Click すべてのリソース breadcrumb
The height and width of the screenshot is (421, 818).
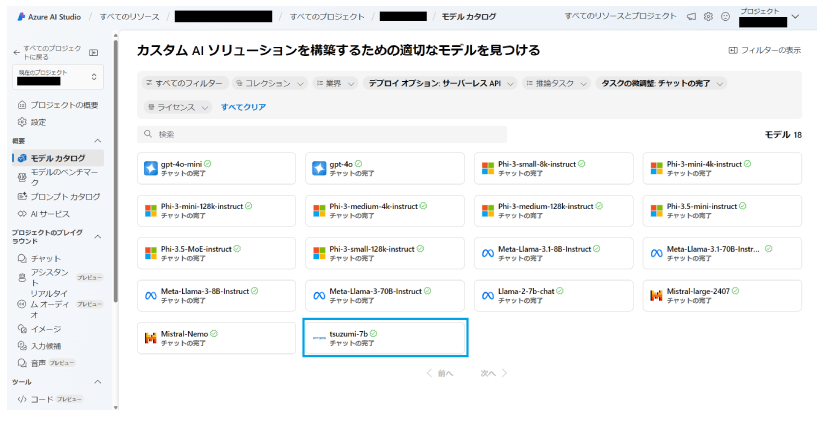[x=129, y=17]
